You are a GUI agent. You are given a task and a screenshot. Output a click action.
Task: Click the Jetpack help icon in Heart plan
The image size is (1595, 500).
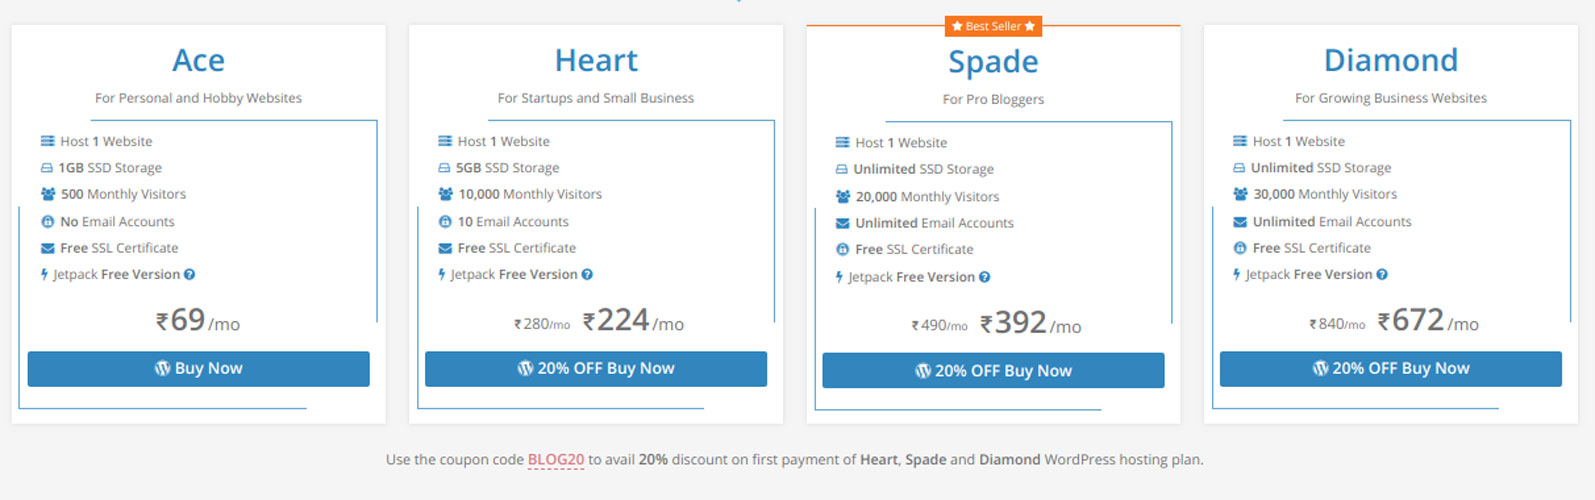(x=587, y=275)
